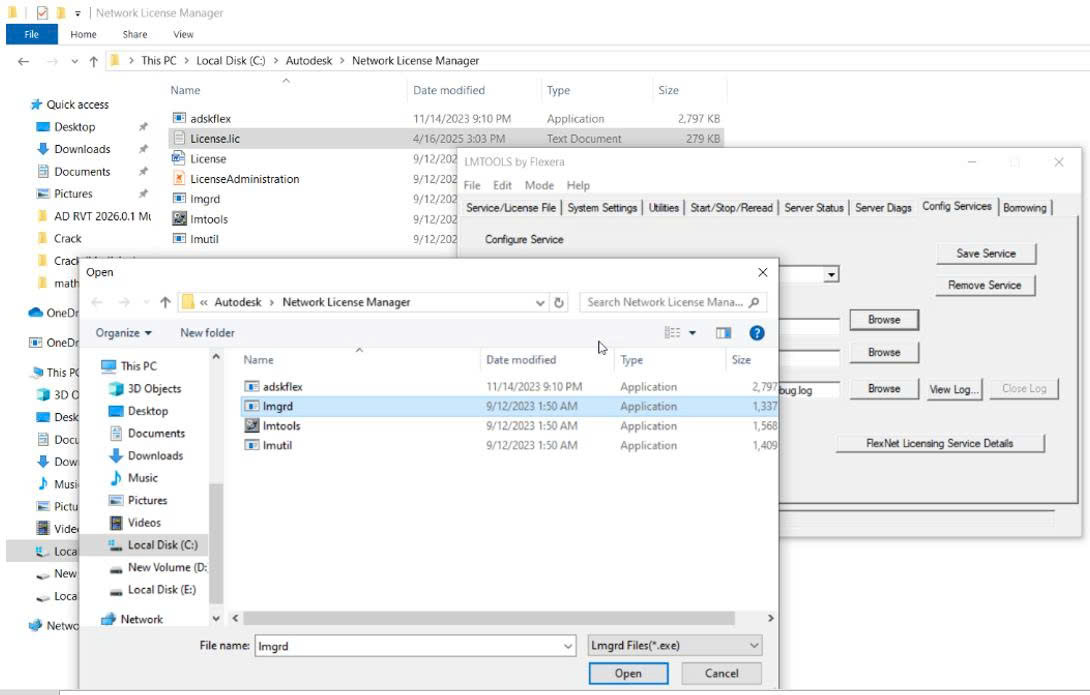Click the search magnifier in Open dialog
Viewport: 1090px width, 695px height.
(x=754, y=302)
